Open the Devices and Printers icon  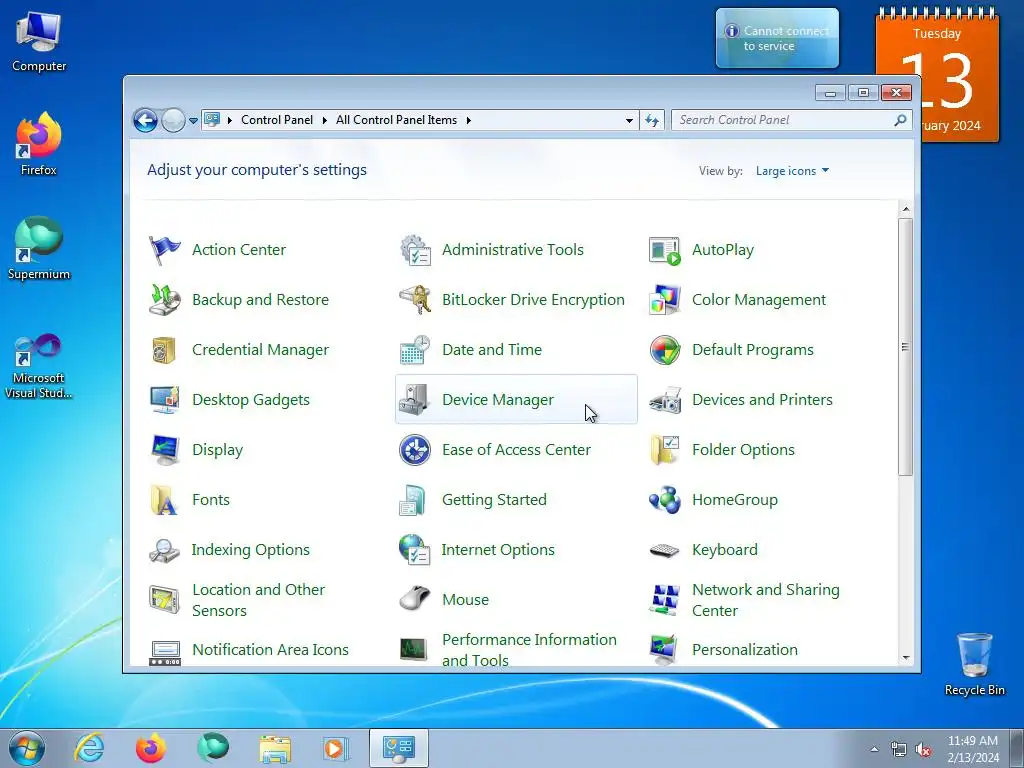click(x=665, y=400)
